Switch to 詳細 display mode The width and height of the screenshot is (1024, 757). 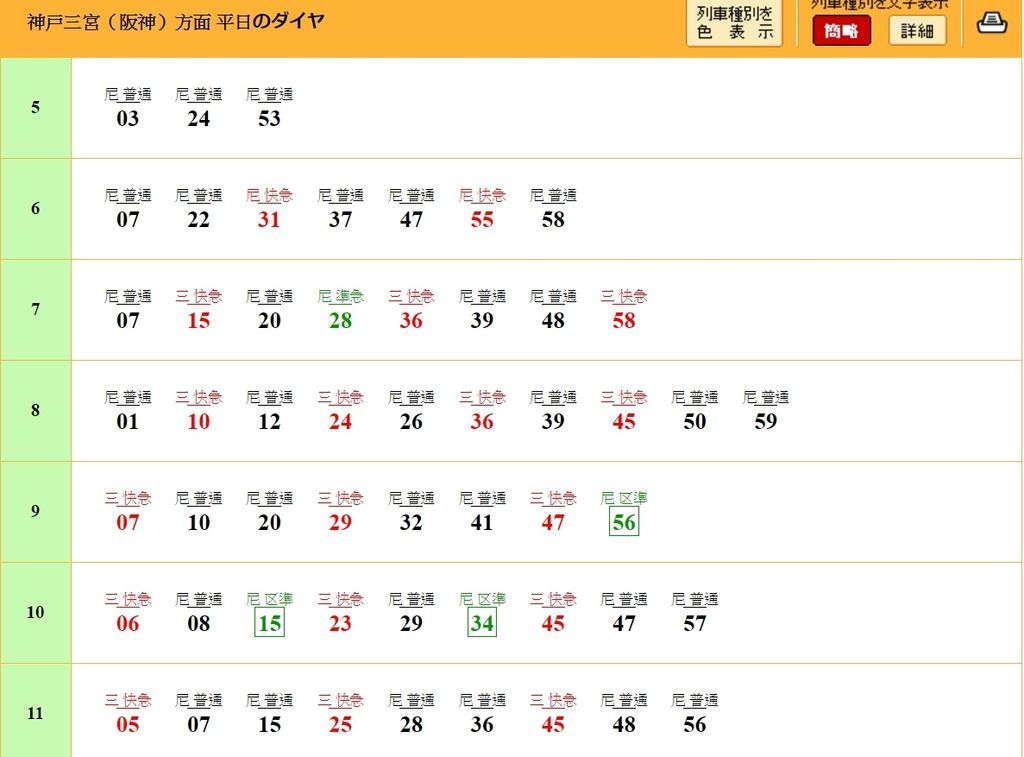916,31
